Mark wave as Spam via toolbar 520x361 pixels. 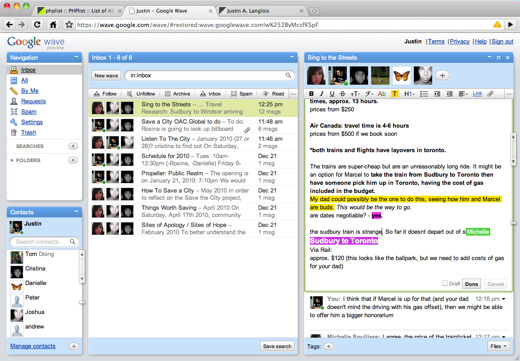(242, 94)
